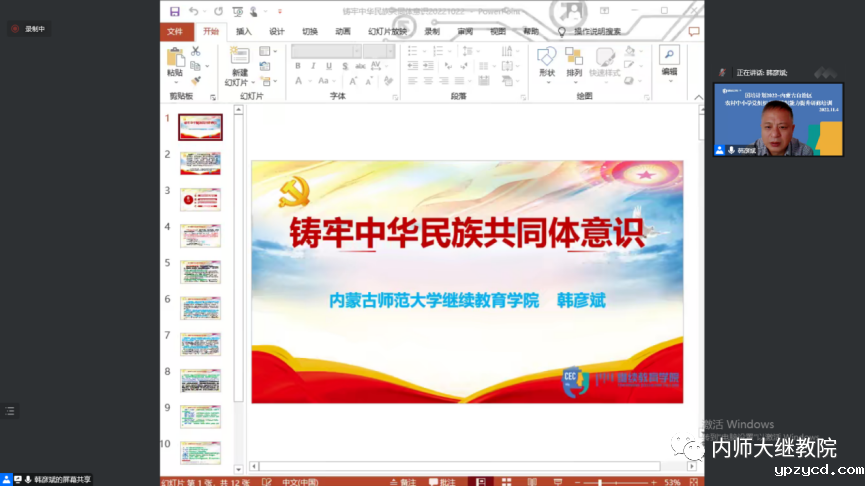Image resolution: width=865 pixels, height=486 pixels.
Task: Click the Undo arrow icon
Action: 194,11
